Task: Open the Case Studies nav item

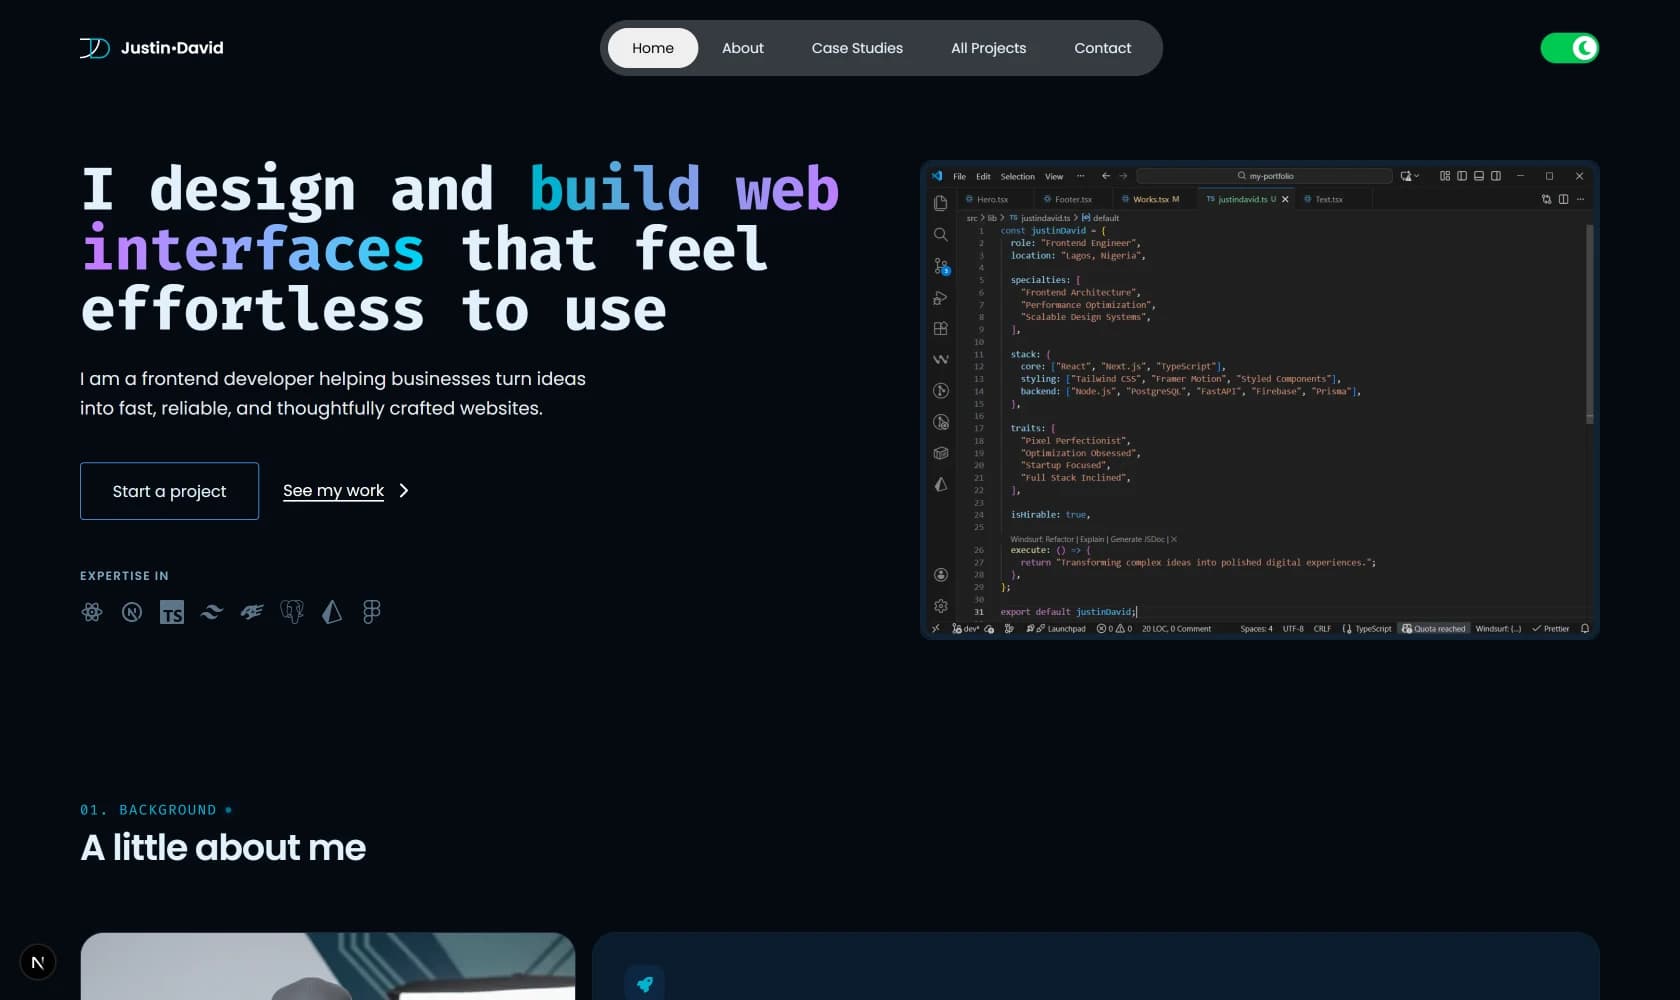Action: tap(857, 48)
